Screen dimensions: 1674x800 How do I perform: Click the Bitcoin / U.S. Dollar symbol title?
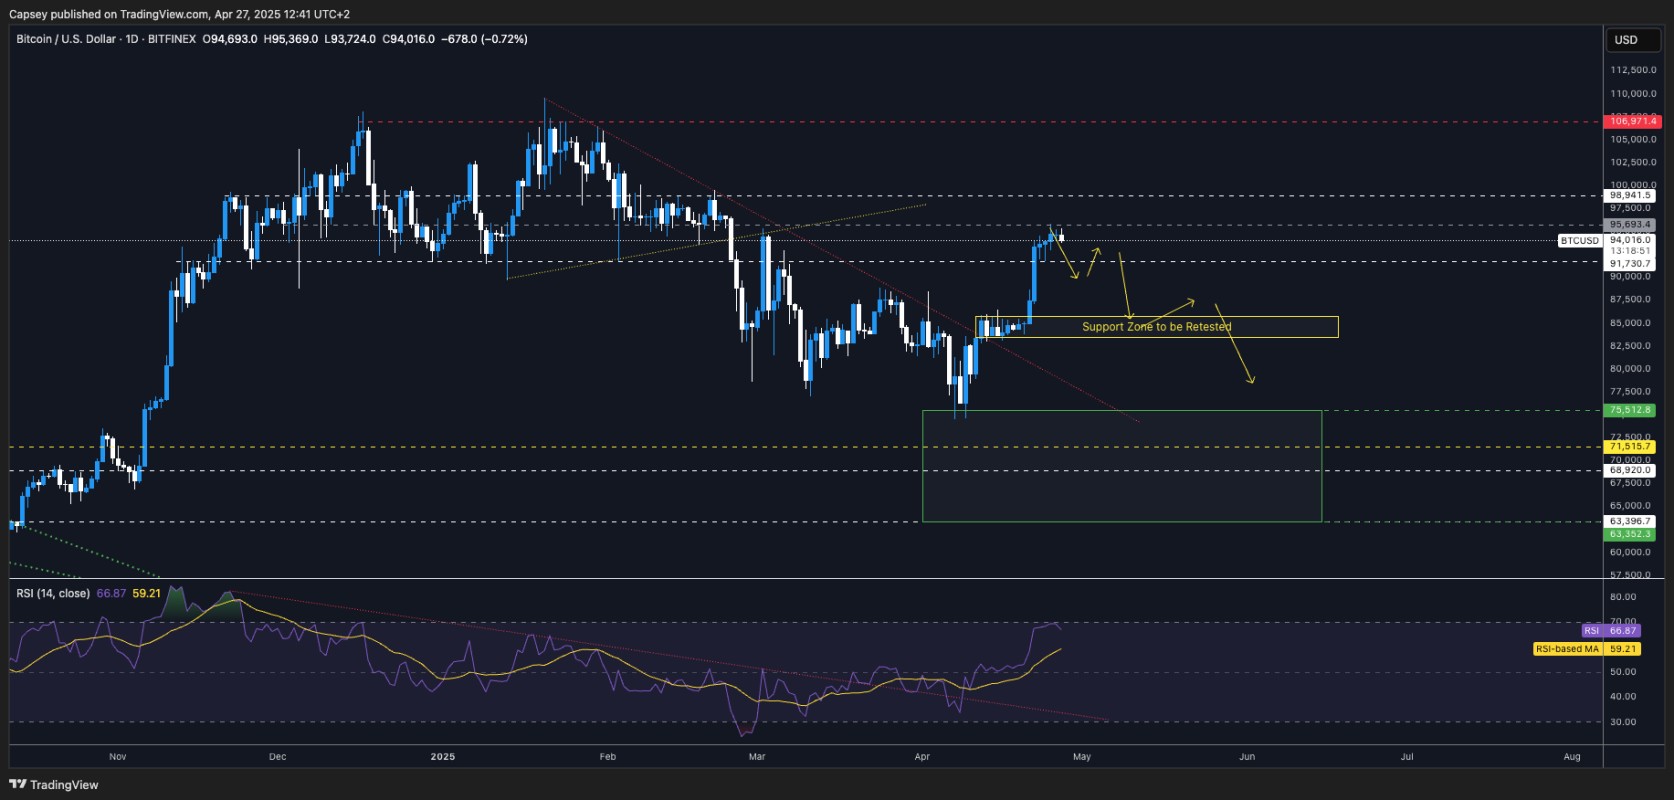pos(66,39)
